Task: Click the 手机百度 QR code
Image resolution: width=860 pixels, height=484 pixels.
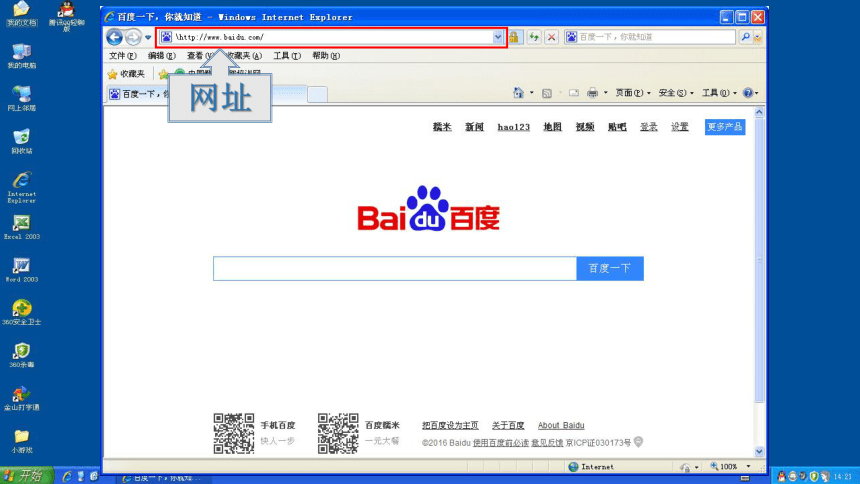Action: tap(234, 434)
